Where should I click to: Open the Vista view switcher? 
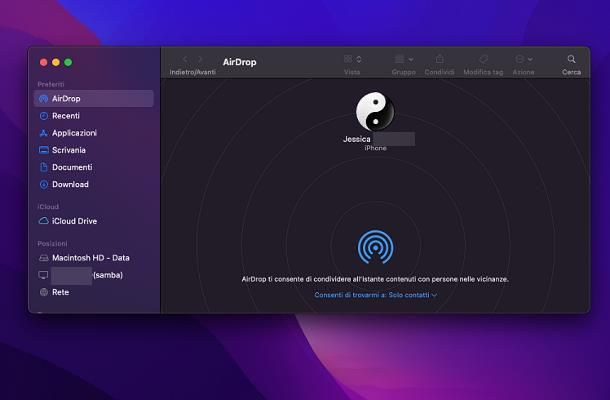click(352, 59)
